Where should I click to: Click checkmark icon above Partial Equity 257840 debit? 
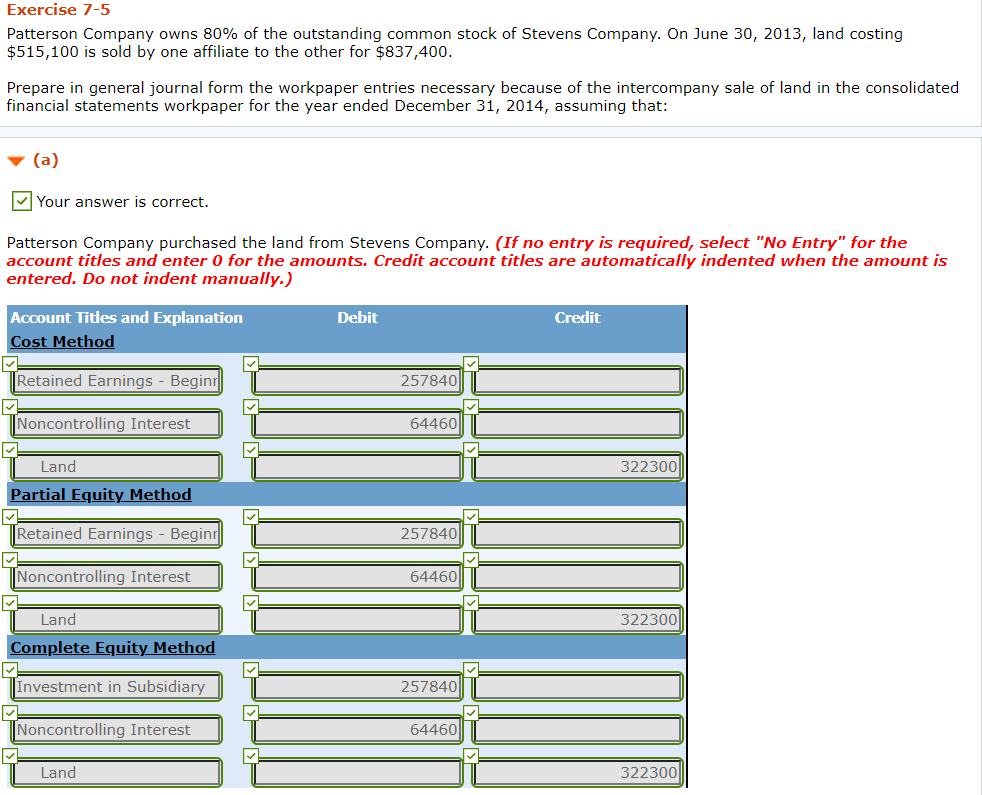coord(251,517)
